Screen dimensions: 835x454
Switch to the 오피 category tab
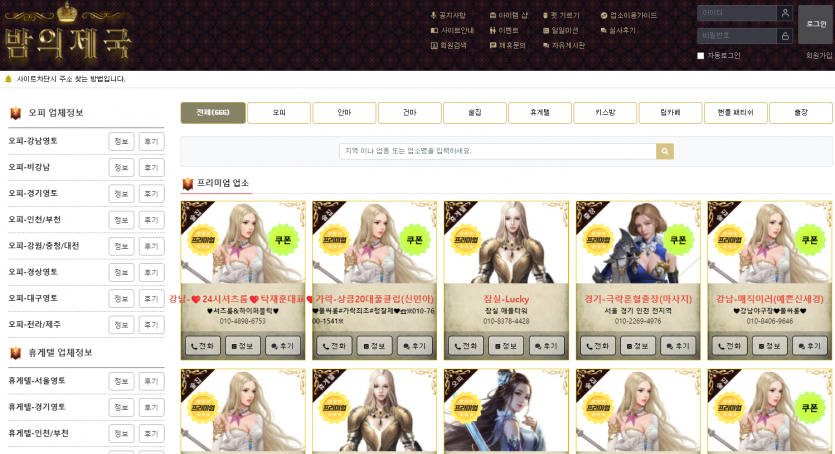pos(279,113)
